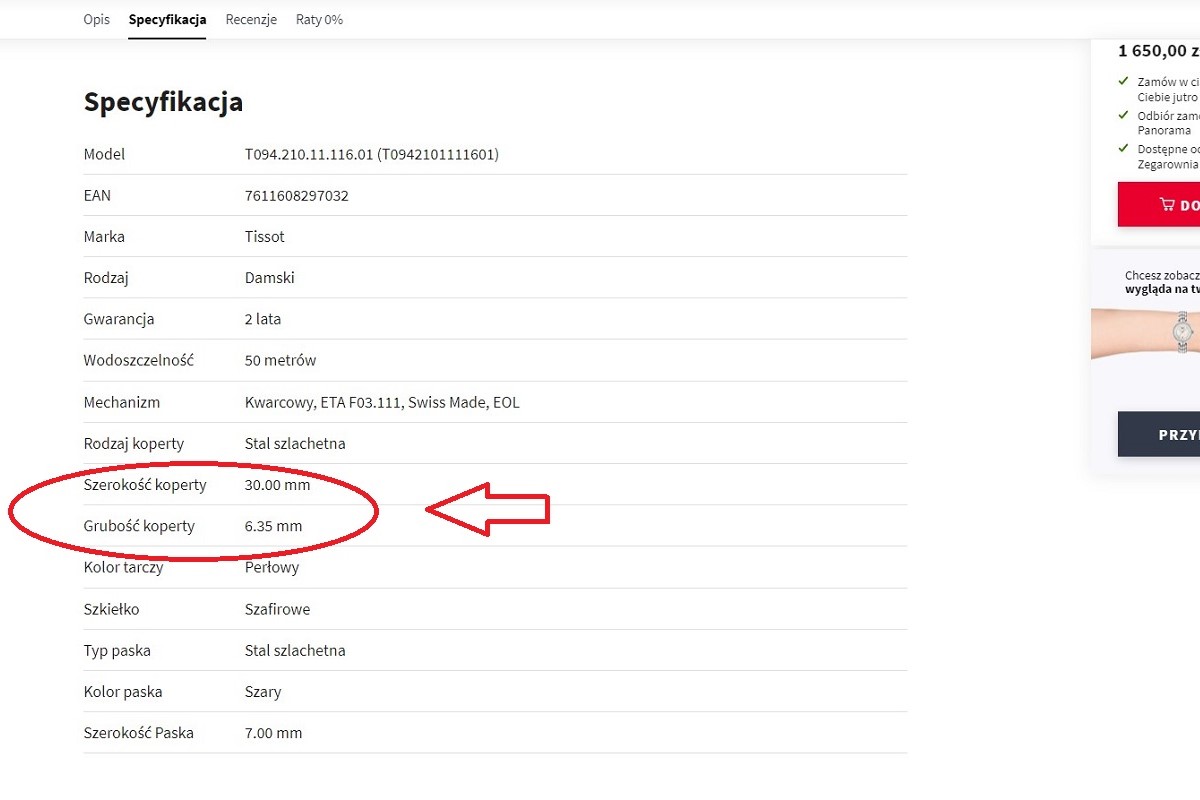Click the shopping cart icon
This screenshot has width=1200, height=800.
pyautogui.click(x=1166, y=204)
